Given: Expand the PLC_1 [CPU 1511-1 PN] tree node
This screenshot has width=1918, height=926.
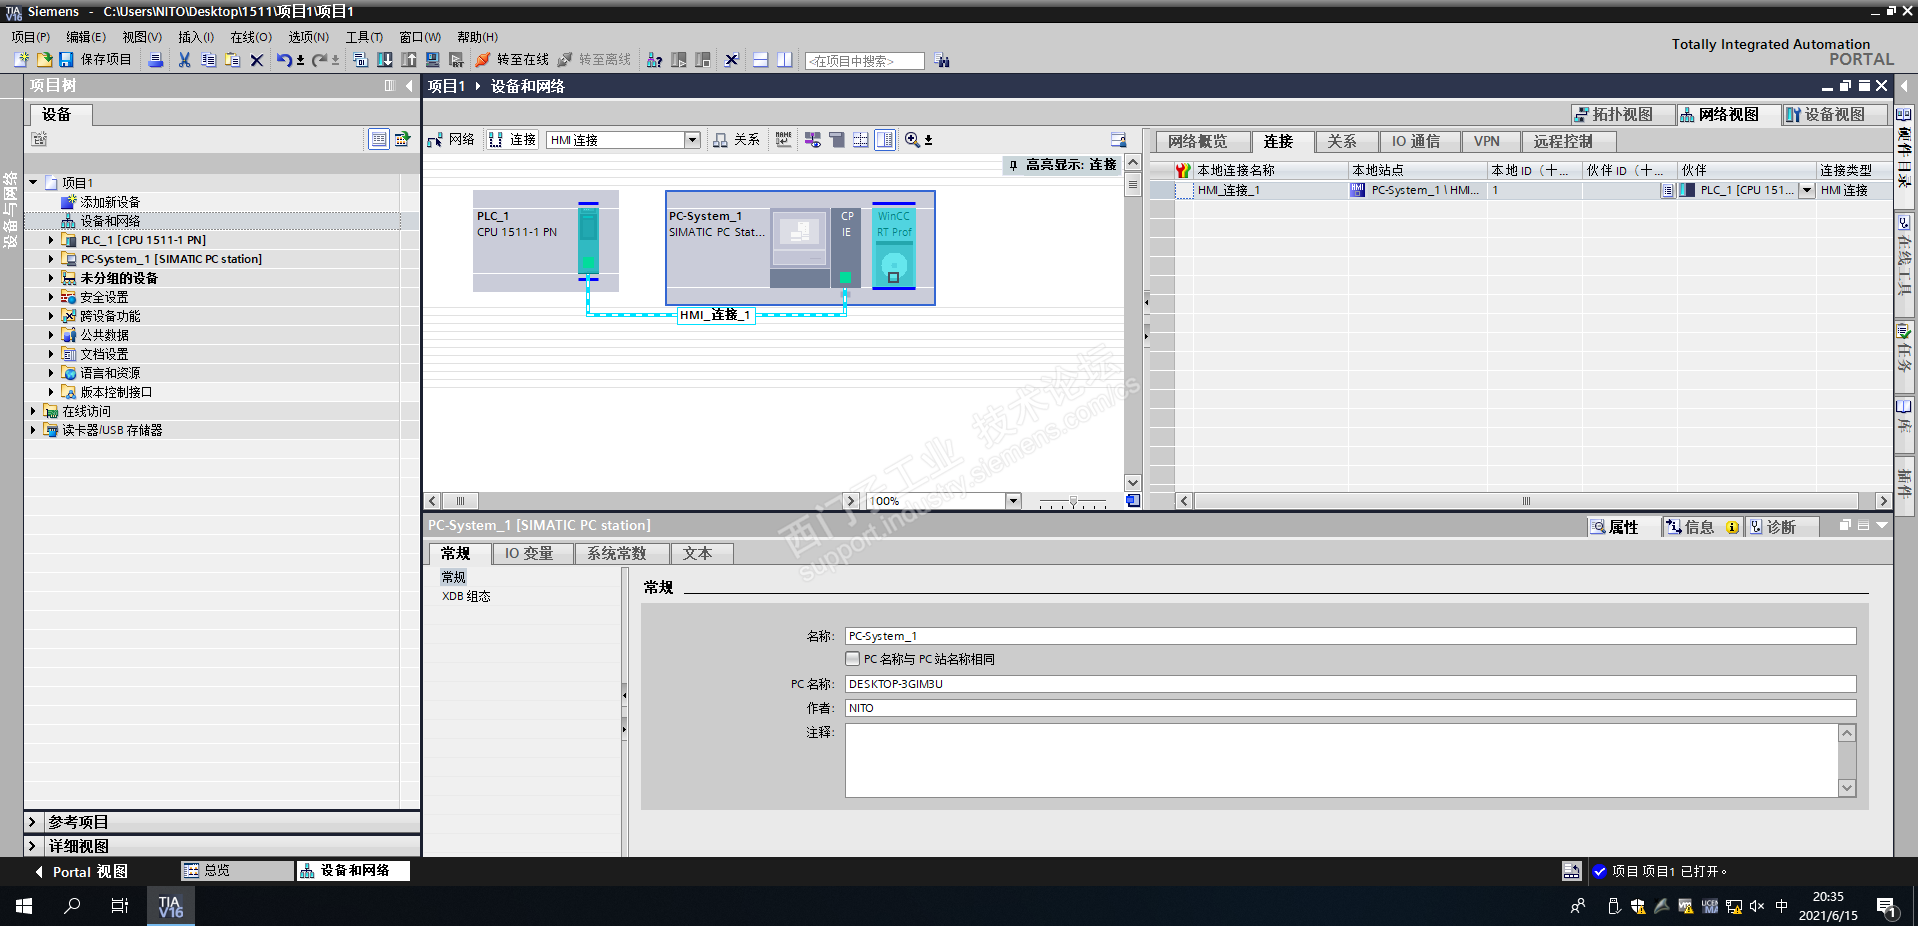Looking at the screenshot, I should pos(51,240).
